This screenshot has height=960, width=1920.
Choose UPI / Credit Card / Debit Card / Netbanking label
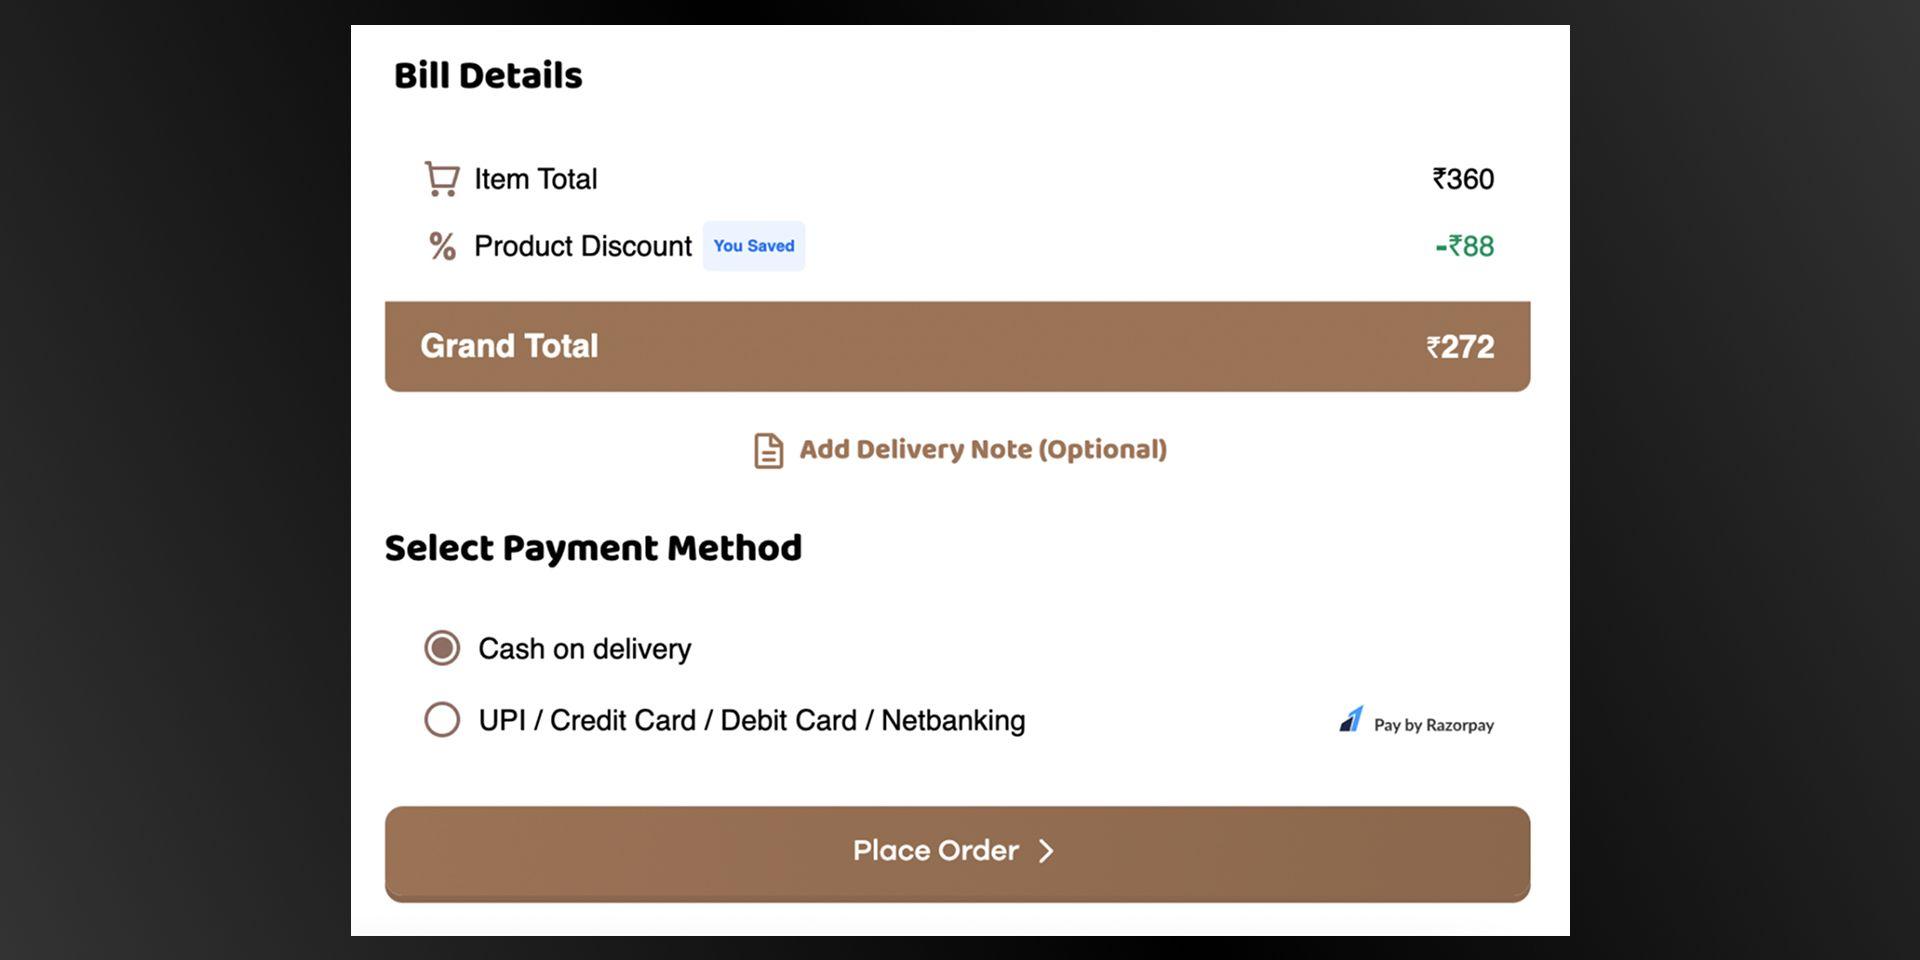pyautogui.click(x=751, y=721)
